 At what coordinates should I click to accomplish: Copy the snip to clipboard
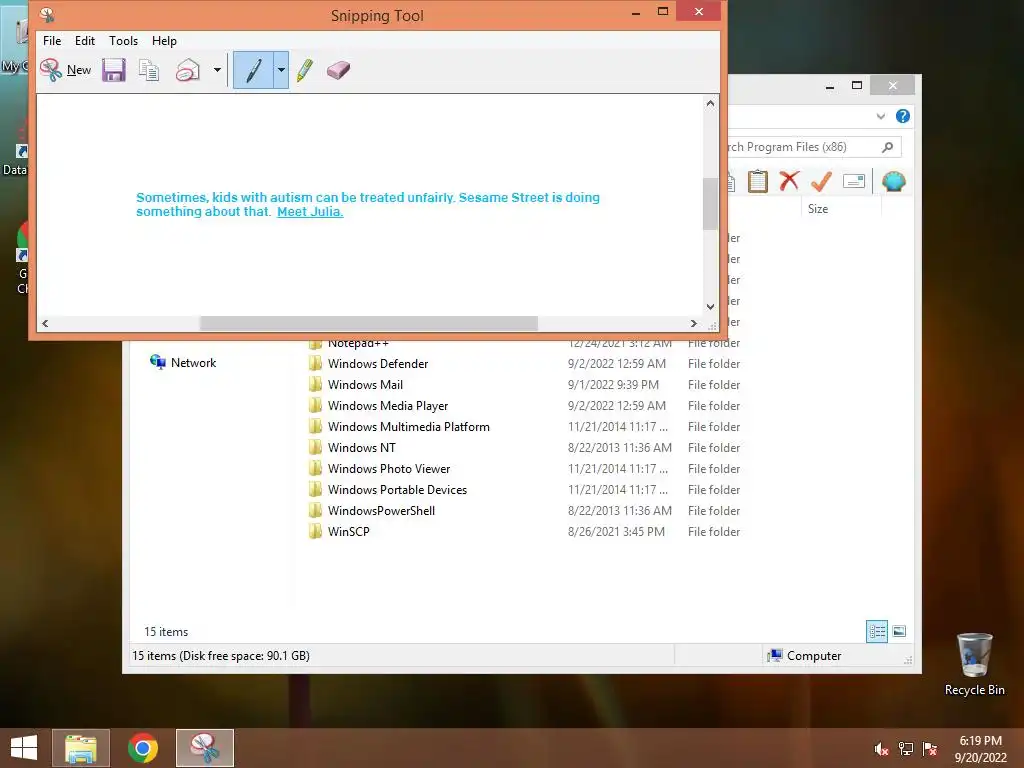pos(149,70)
